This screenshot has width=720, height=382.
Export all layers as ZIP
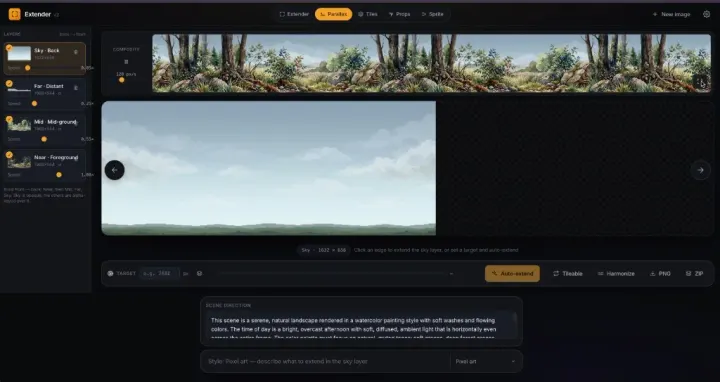pyautogui.click(x=694, y=273)
